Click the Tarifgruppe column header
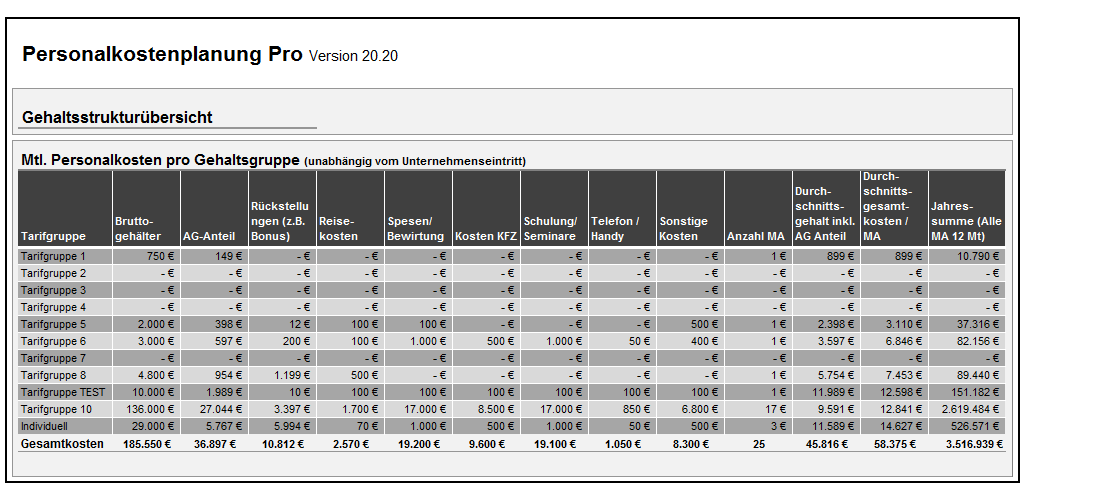 [53, 237]
